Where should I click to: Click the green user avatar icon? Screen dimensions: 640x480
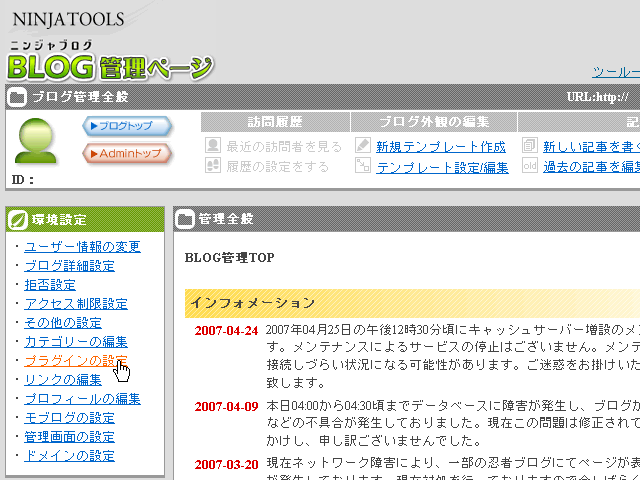click(36, 141)
